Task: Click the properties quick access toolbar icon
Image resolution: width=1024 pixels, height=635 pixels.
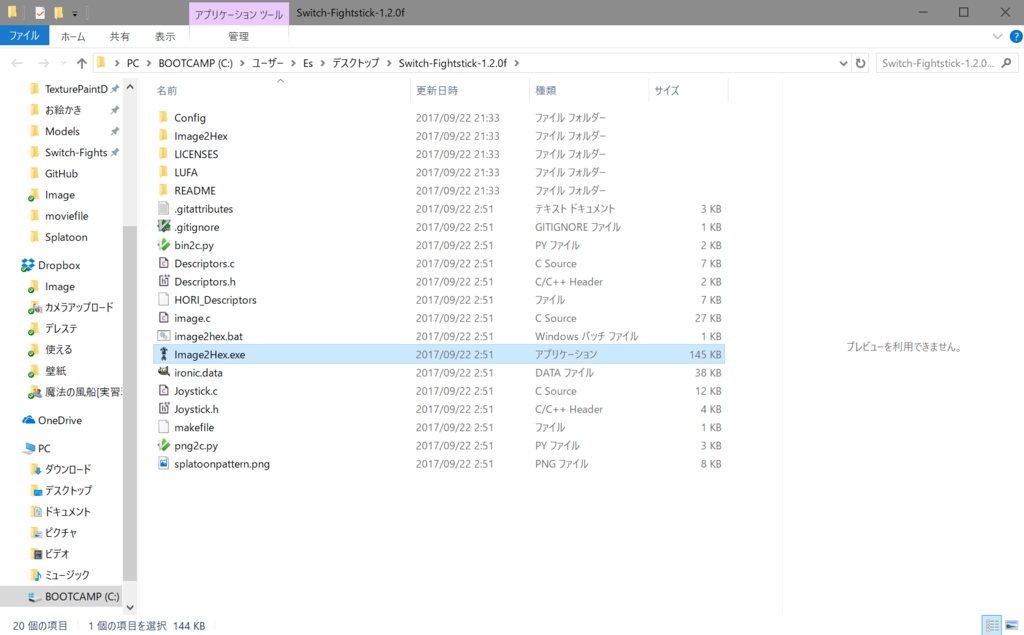Action: click(40, 12)
